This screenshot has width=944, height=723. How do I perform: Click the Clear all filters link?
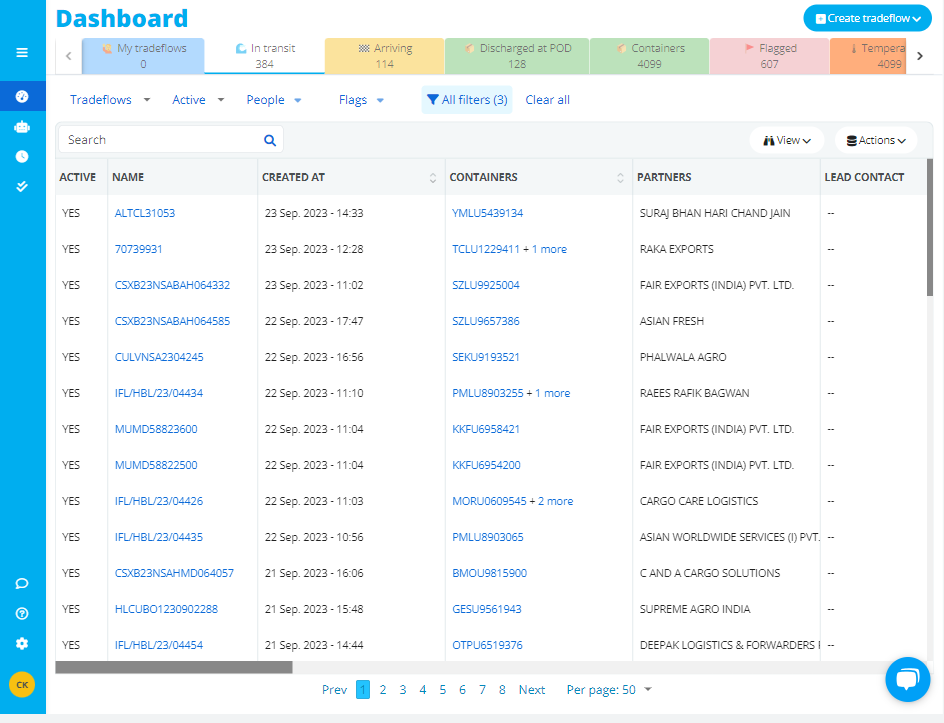click(x=547, y=100)
